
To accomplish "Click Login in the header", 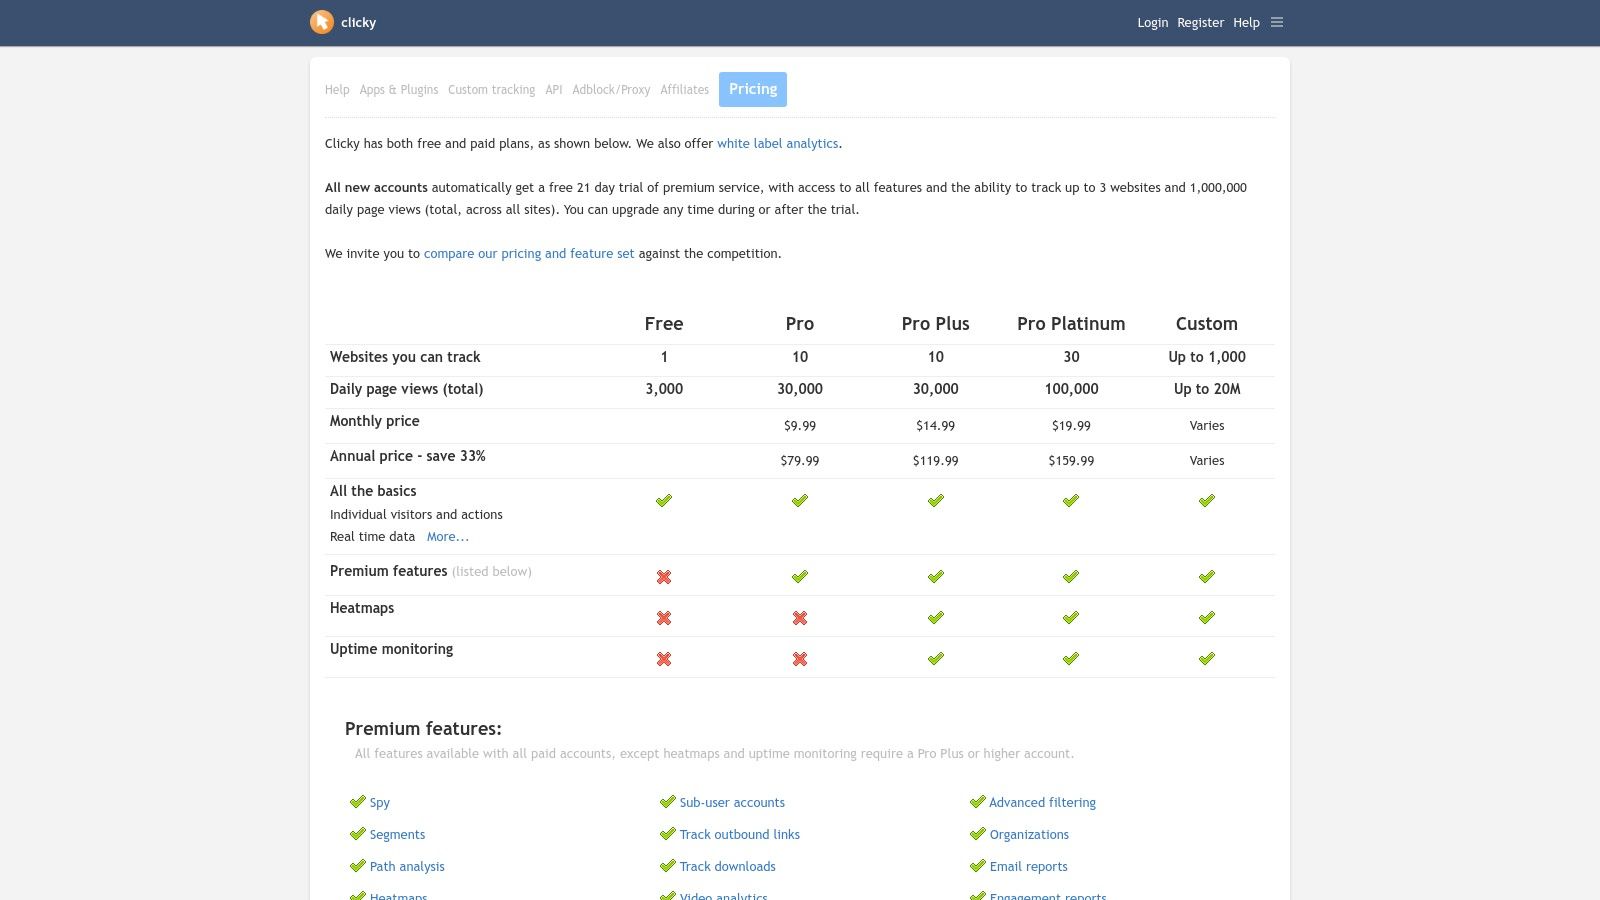I will click(x=1152, y=23).
